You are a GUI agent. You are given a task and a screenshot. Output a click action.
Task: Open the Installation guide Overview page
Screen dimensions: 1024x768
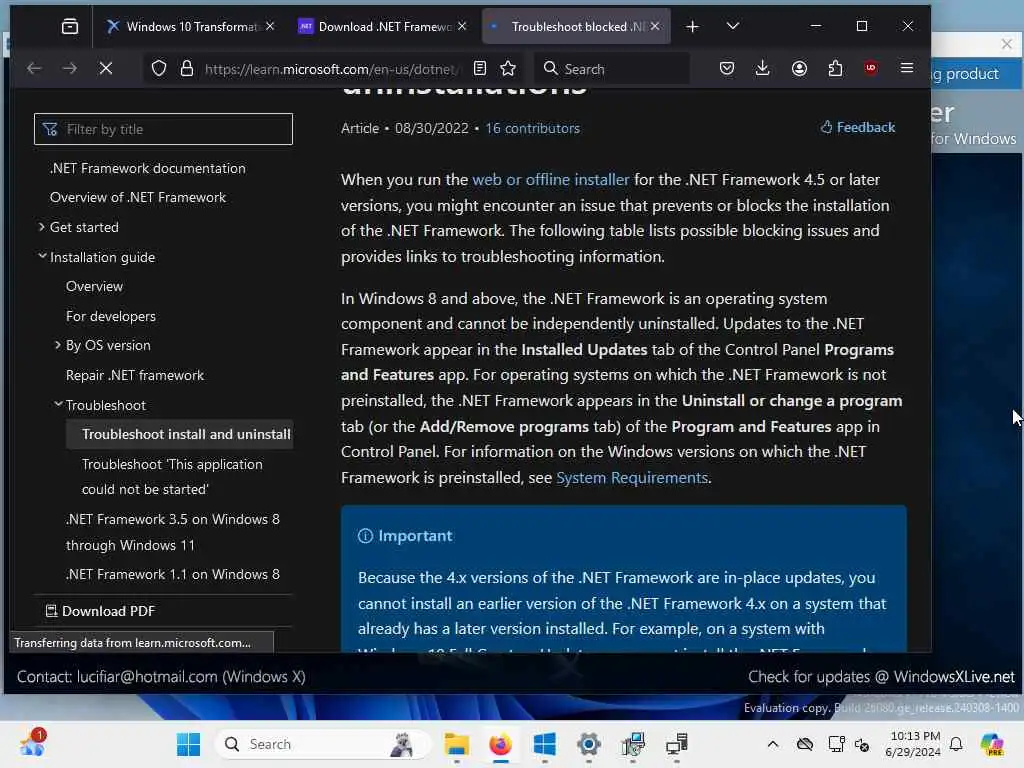tap(94, 286)
